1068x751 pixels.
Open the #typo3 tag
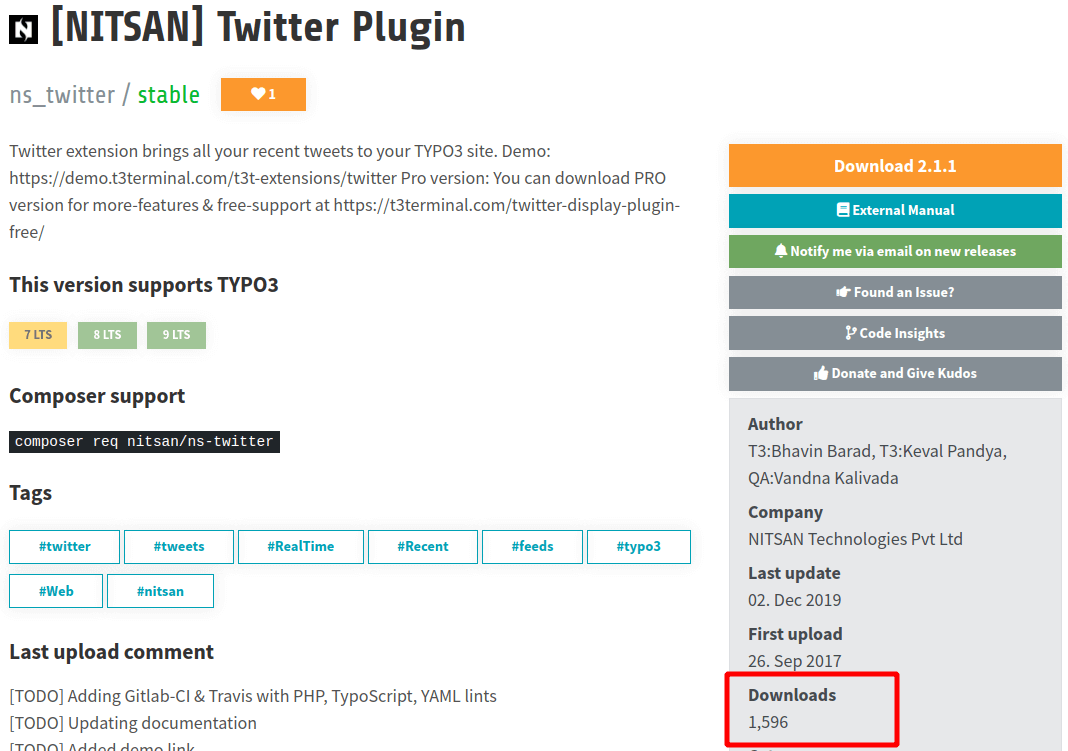point(638,546)
